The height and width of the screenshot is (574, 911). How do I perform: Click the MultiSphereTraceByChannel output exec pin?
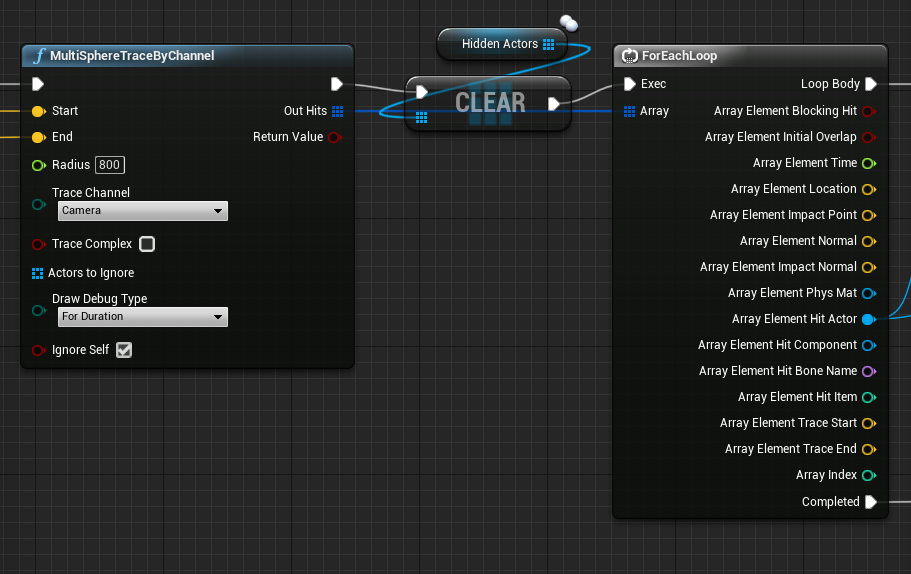tap(336, 84)
